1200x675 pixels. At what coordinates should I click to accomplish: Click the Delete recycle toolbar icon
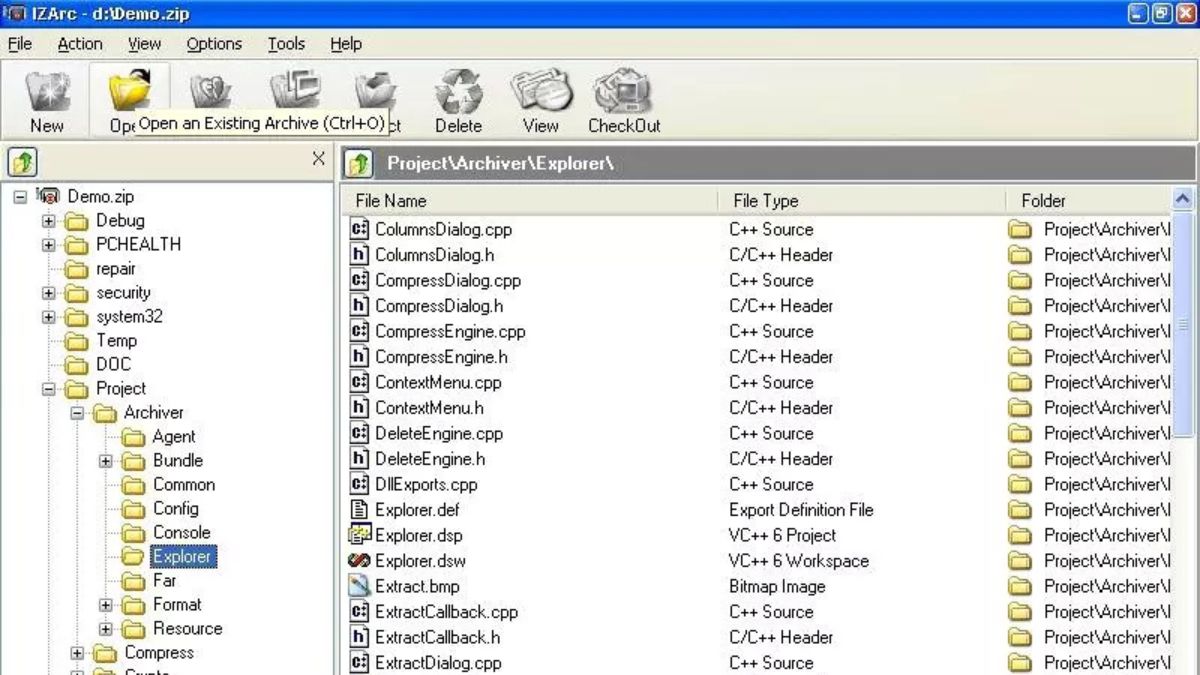pos(458,92)
